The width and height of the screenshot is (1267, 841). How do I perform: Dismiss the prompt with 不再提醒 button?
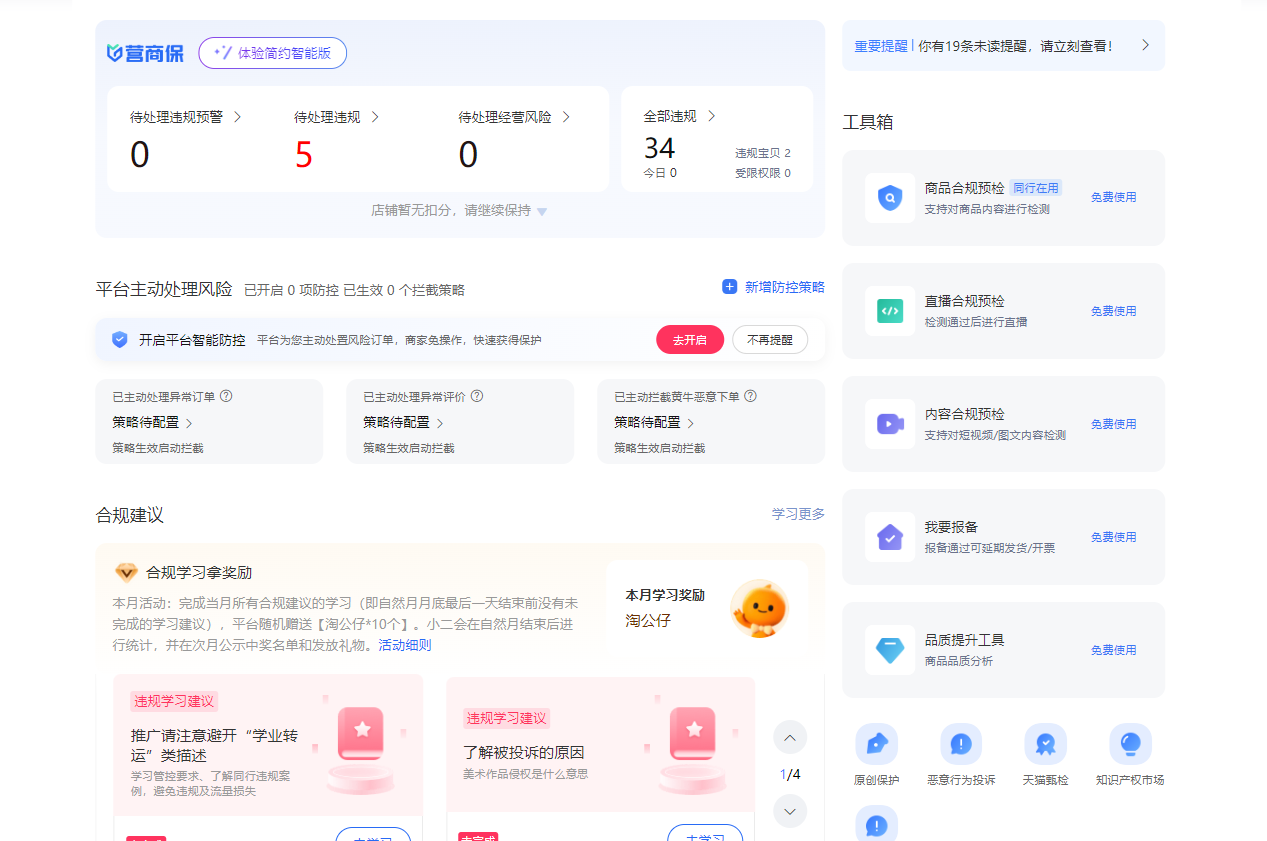(769, 340)
